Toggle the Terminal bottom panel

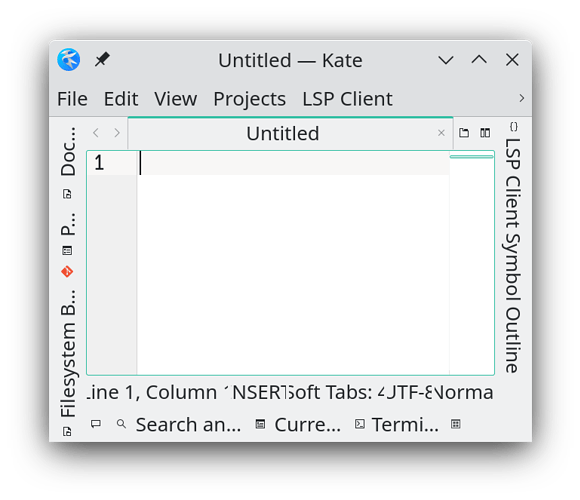397,424
